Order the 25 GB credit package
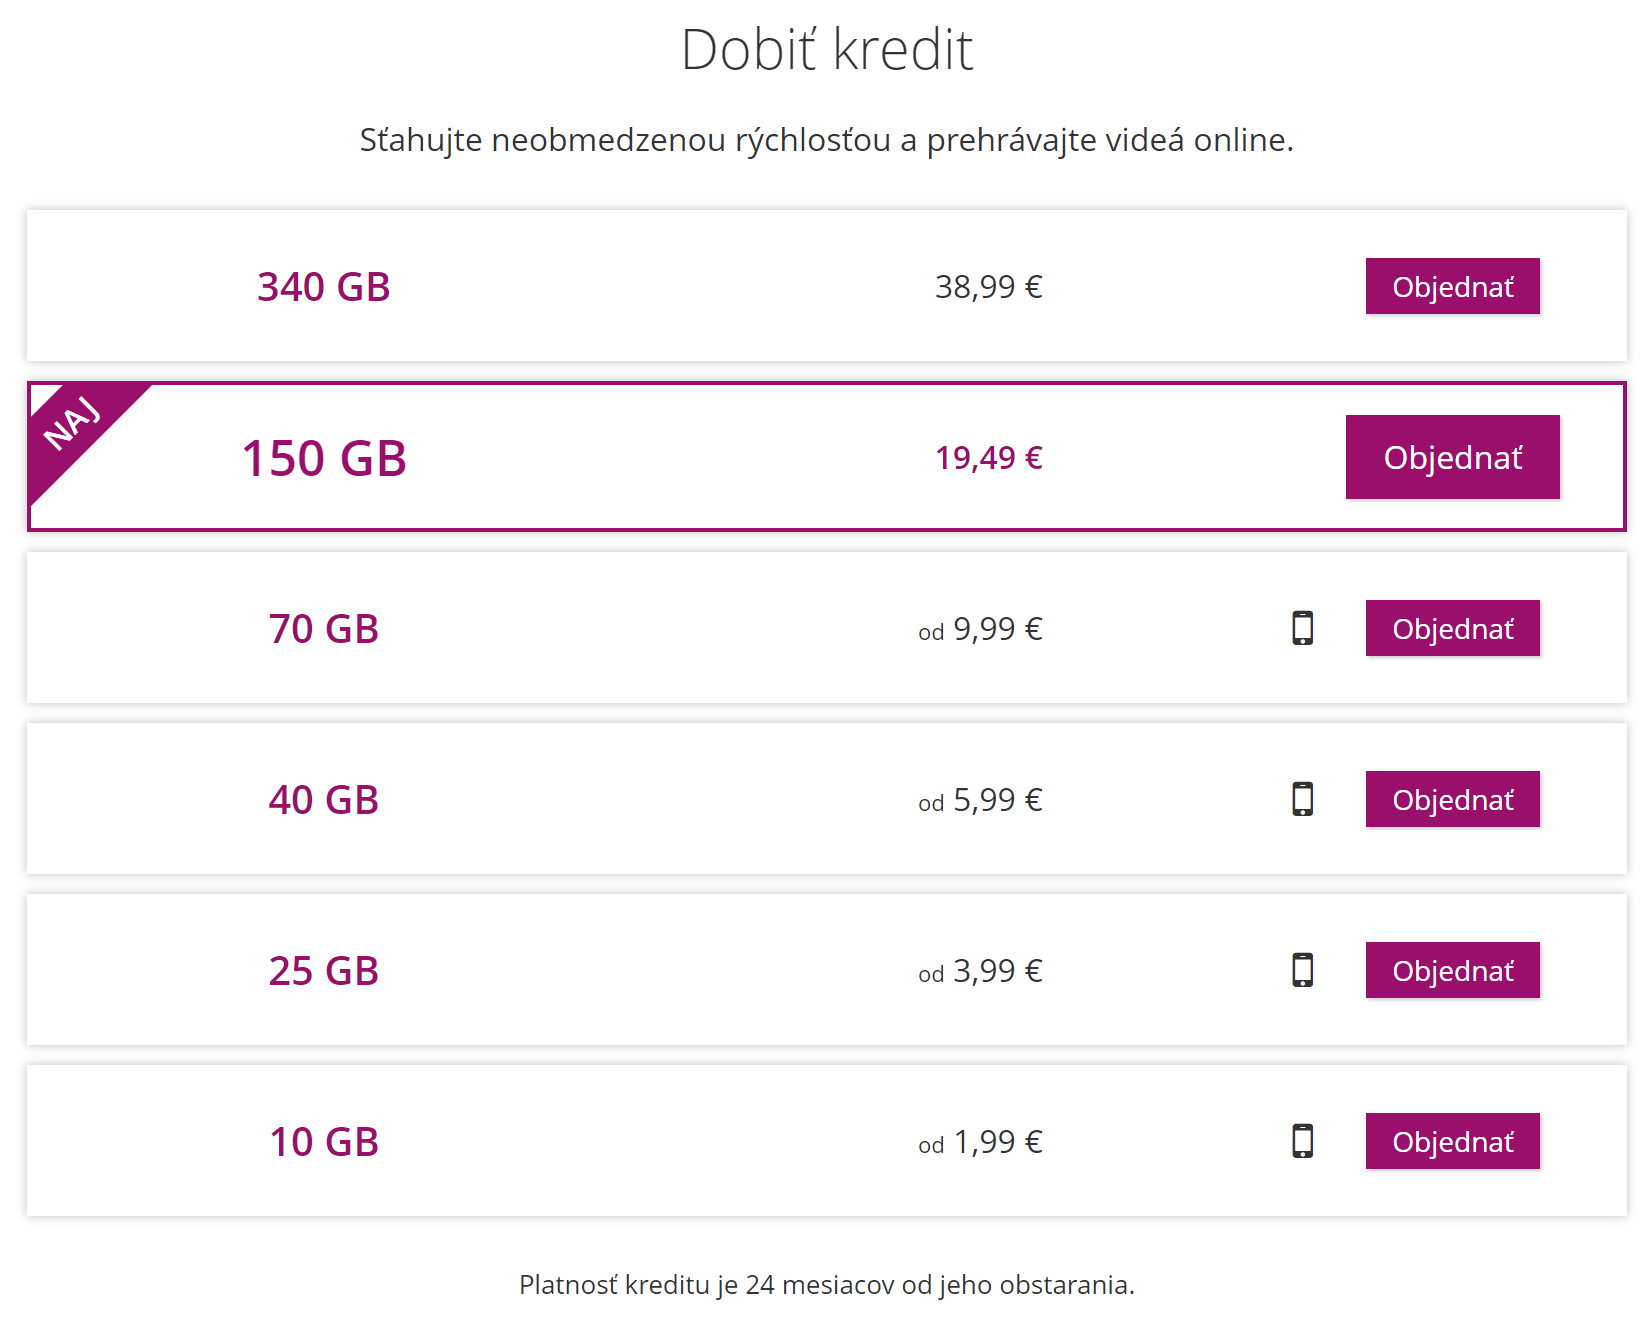Viewport: 1644px width, 1324px height. click(x=1452, y=971)
